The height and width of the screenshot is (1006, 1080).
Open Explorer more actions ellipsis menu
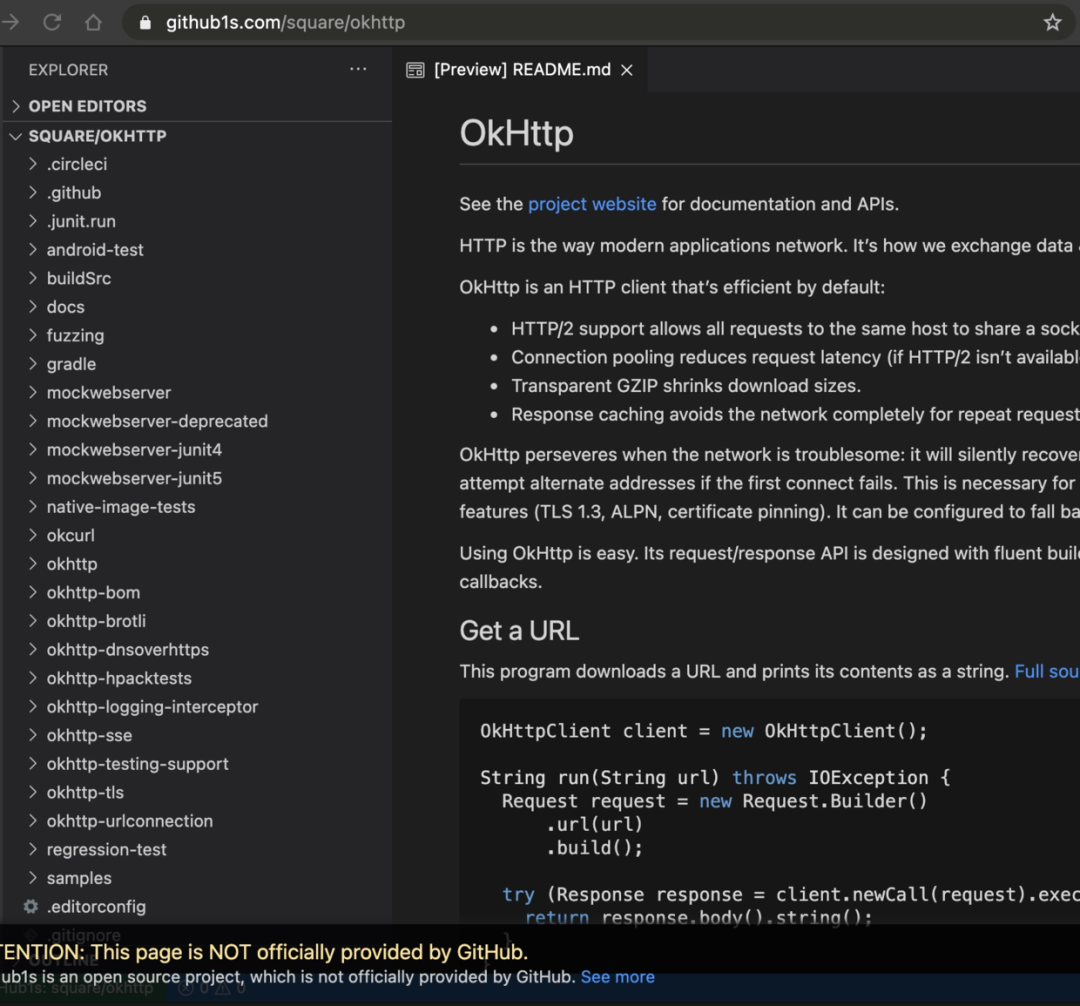(x=358, y=69)
